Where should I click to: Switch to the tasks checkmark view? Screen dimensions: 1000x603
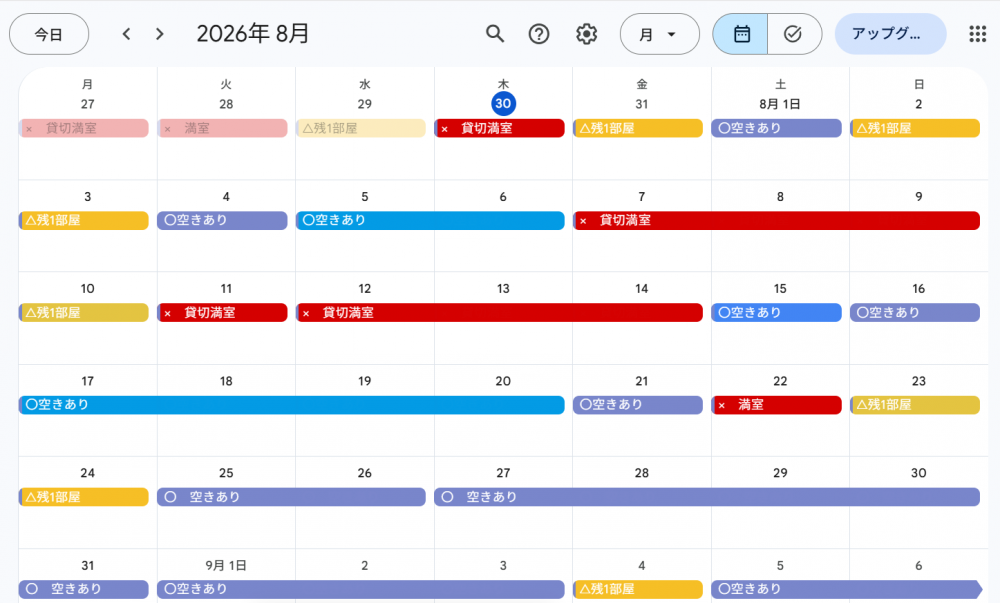(794, 34)
